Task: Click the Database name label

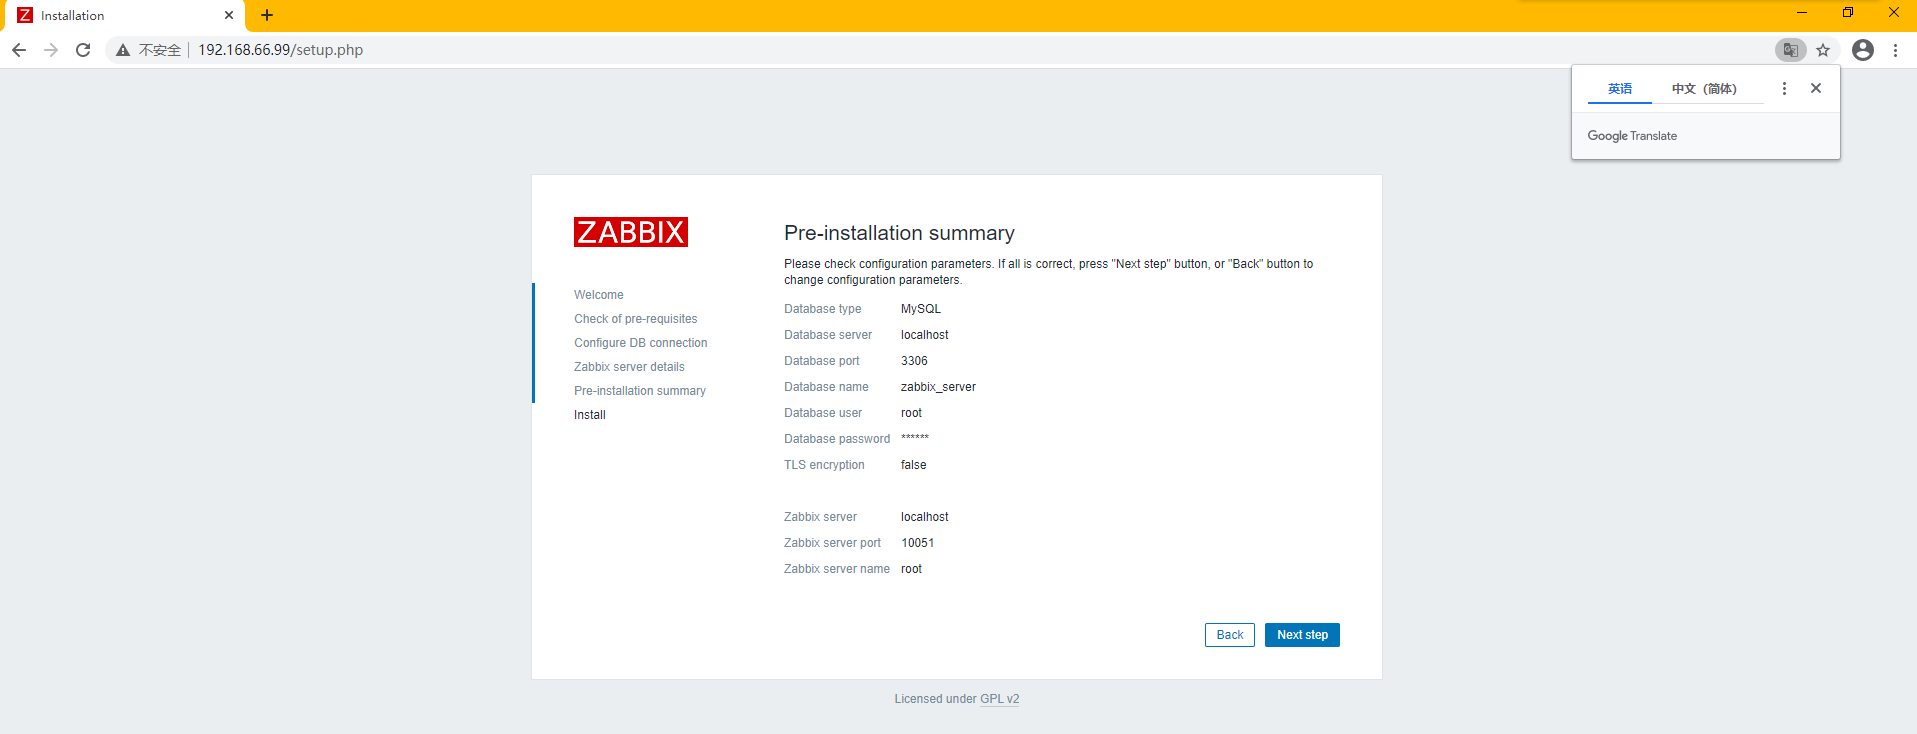Action: (x=826, y=387)
